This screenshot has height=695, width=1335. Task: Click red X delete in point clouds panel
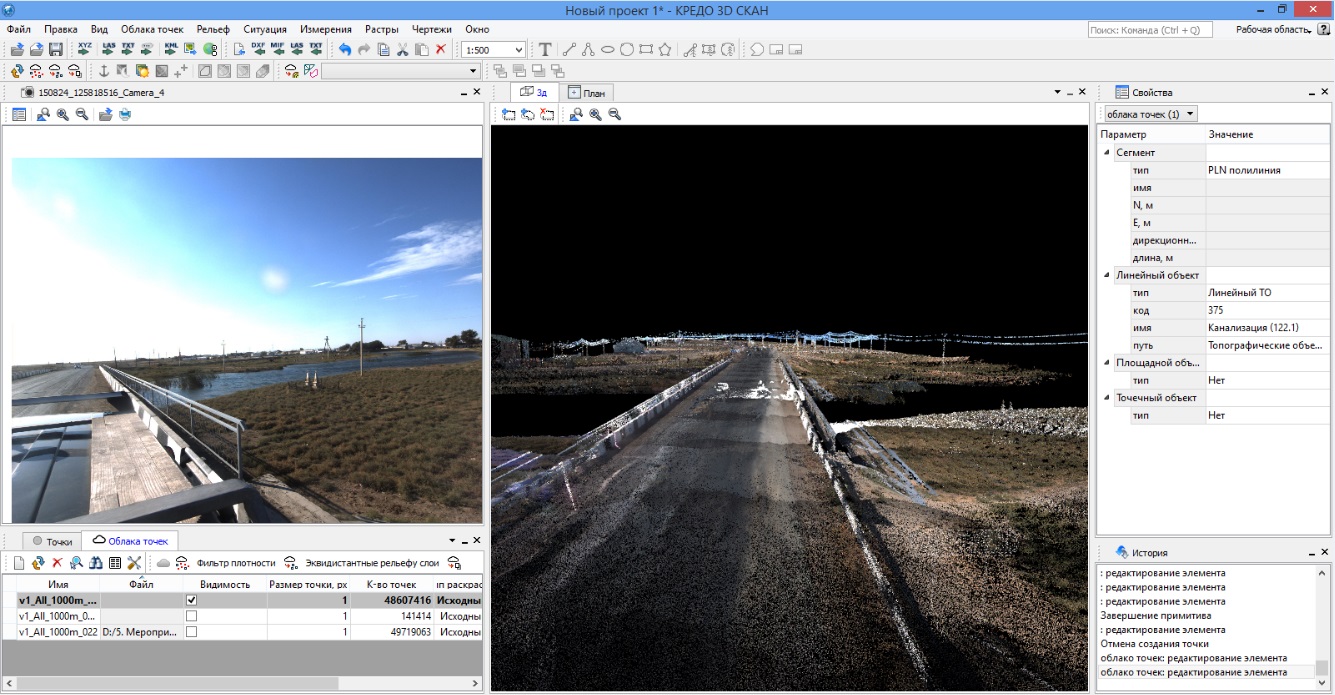[57, 563]
